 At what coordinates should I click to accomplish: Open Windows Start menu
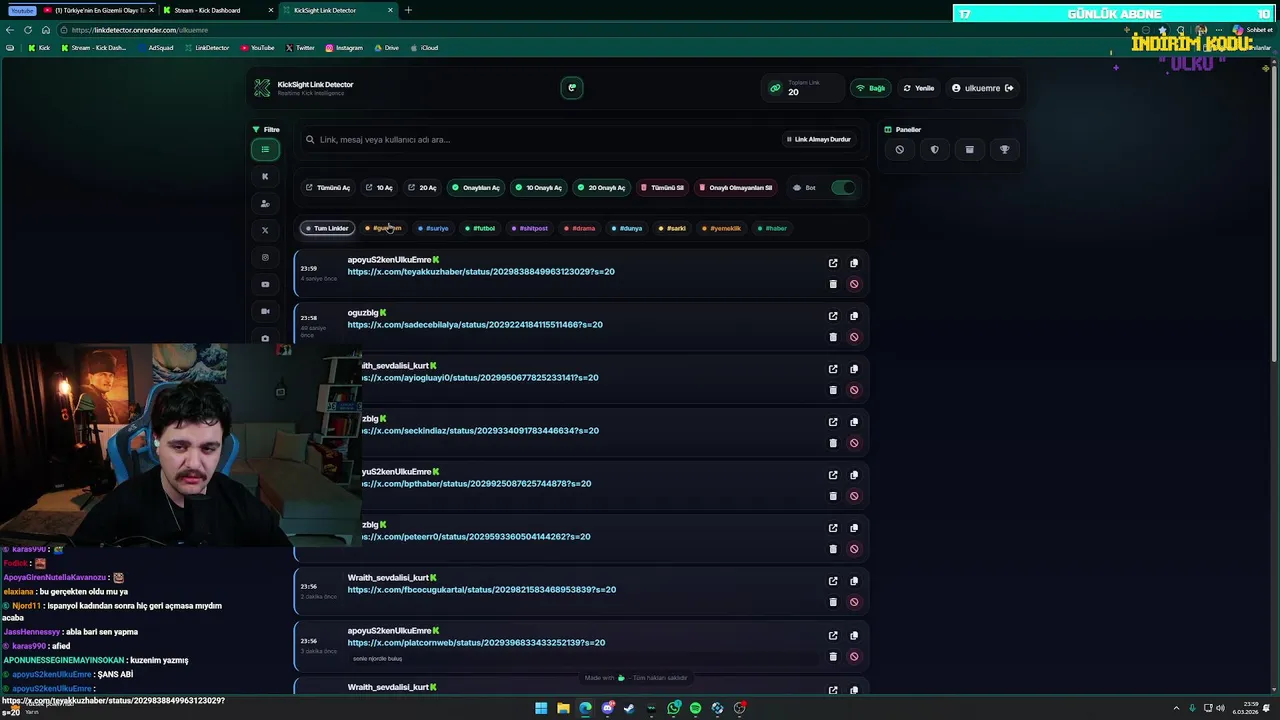[541, 708]
